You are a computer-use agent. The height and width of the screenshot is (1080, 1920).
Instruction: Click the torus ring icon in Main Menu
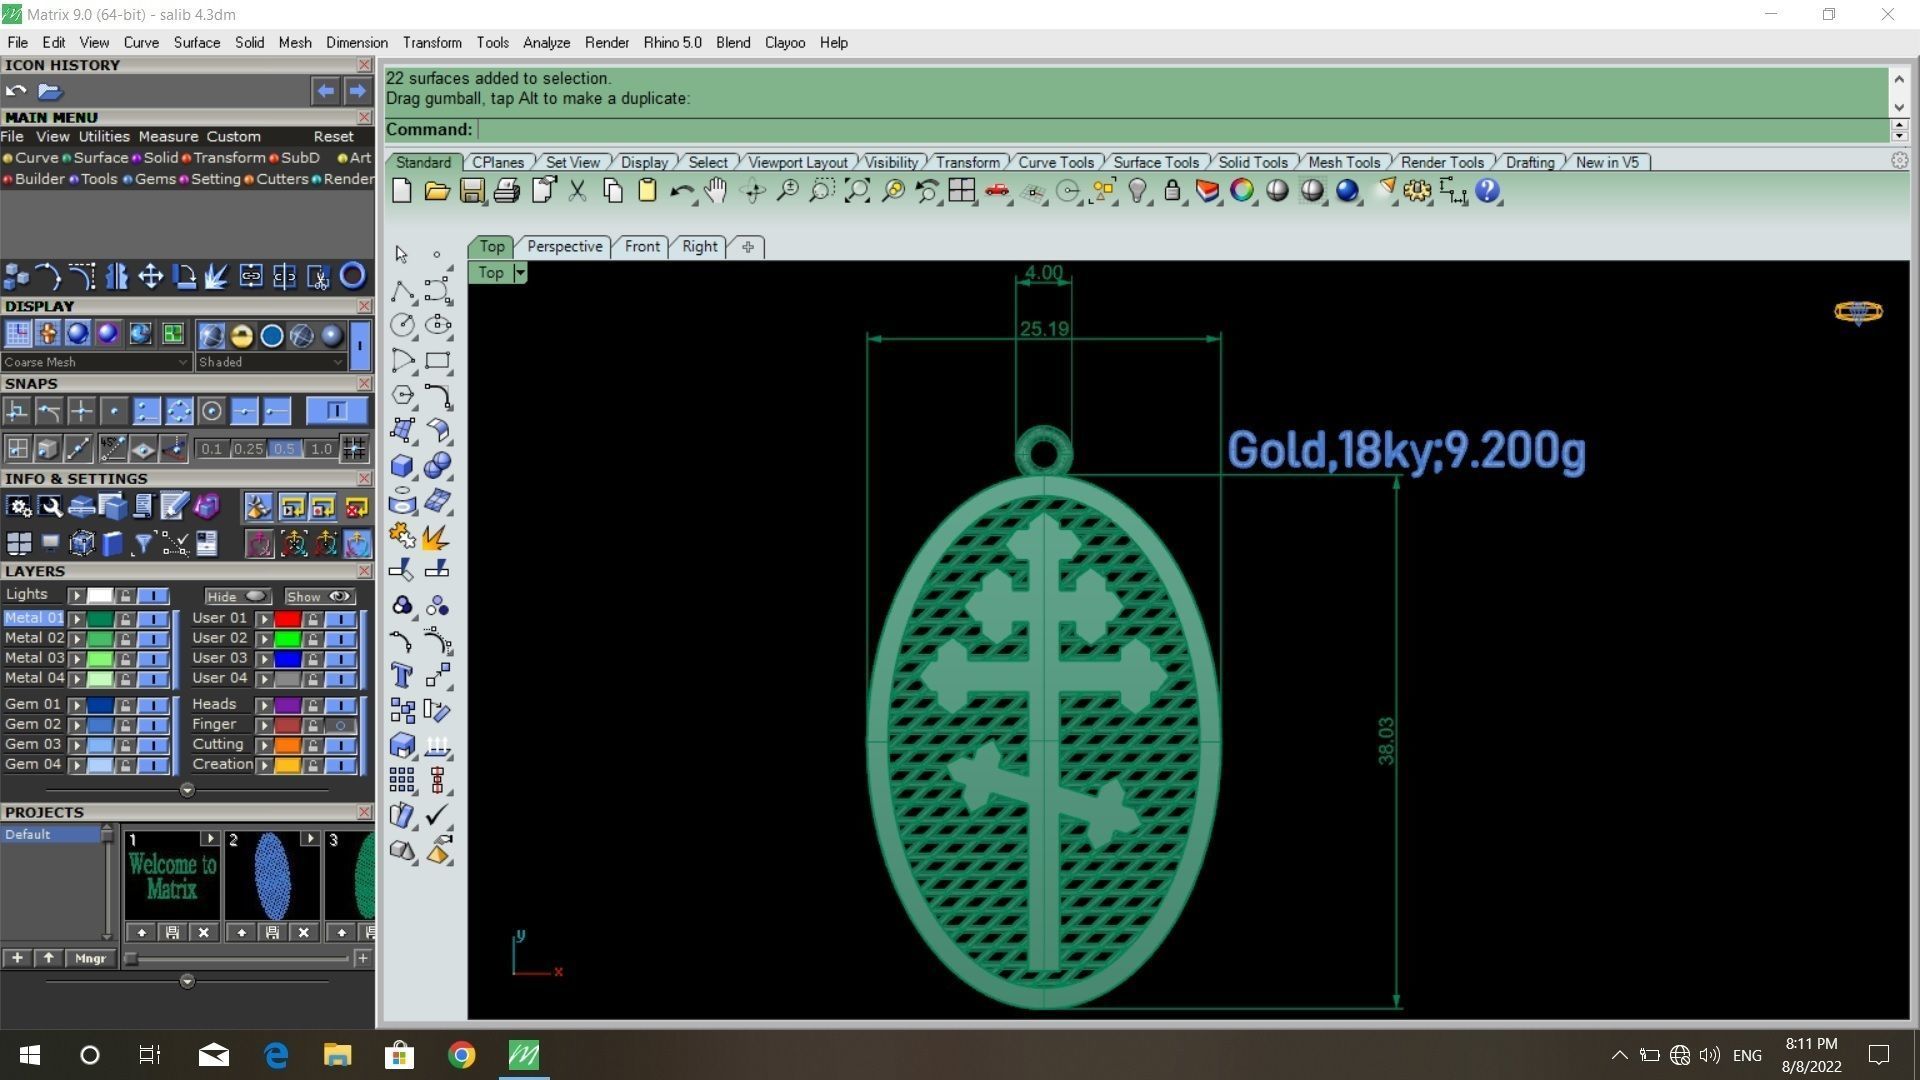(353, 276)
